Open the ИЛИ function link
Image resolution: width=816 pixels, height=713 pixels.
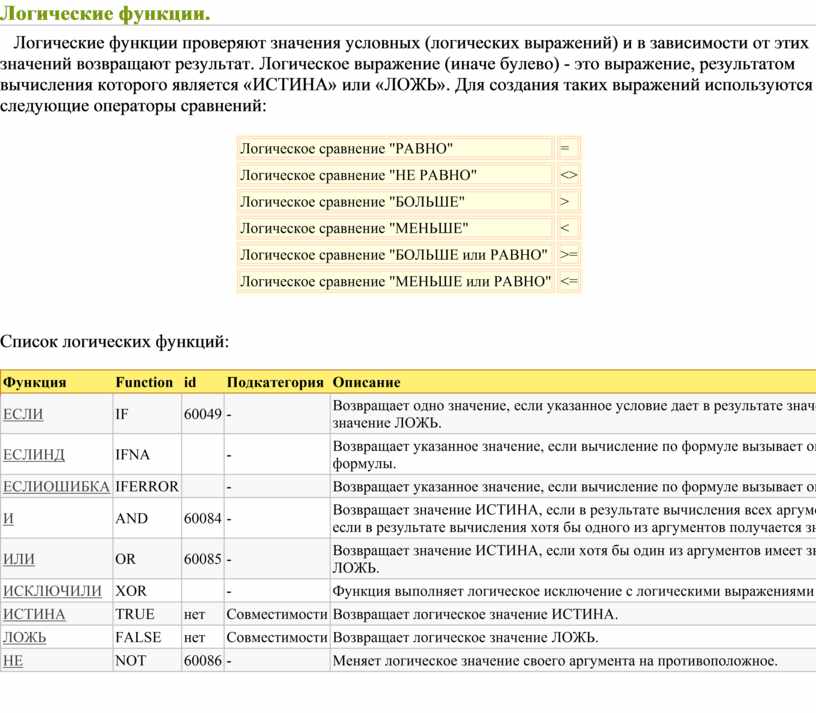click(19, 559)
